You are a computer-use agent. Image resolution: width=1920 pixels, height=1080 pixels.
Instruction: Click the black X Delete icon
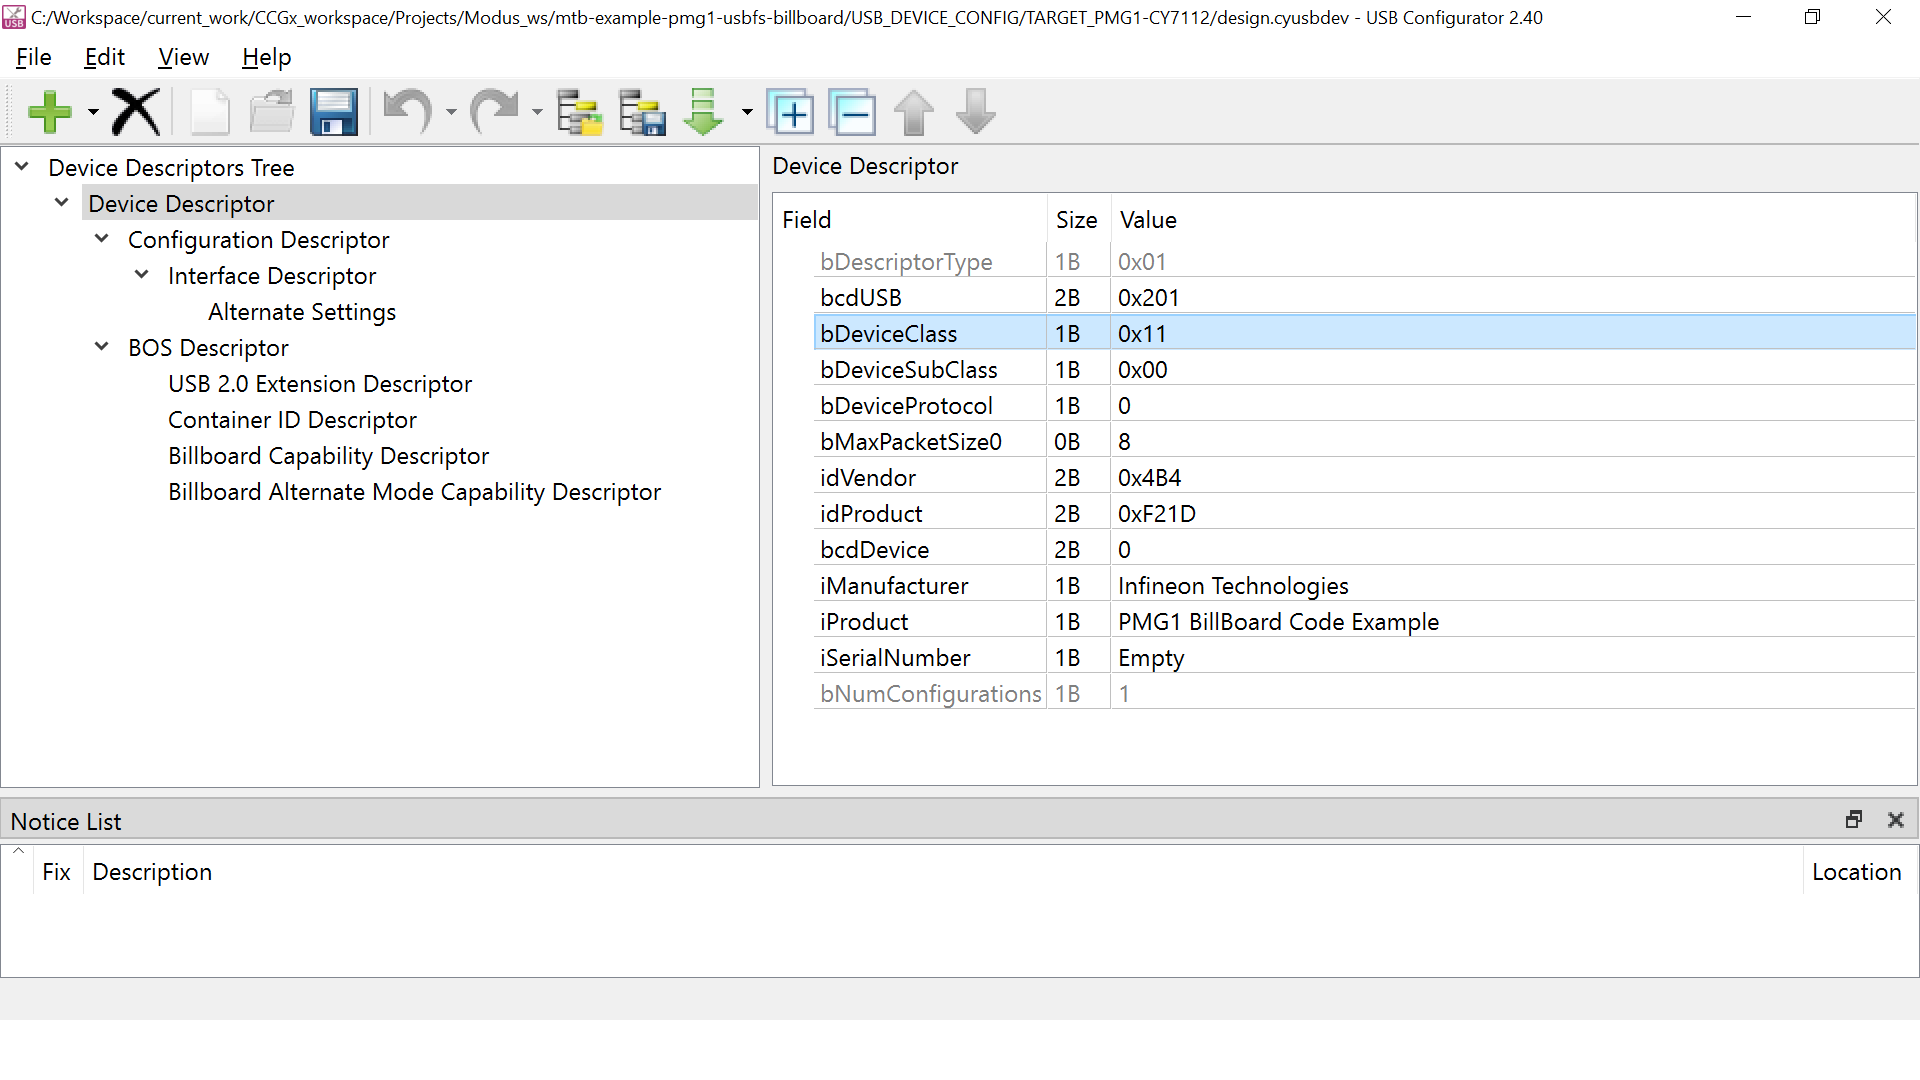point(136,112)
